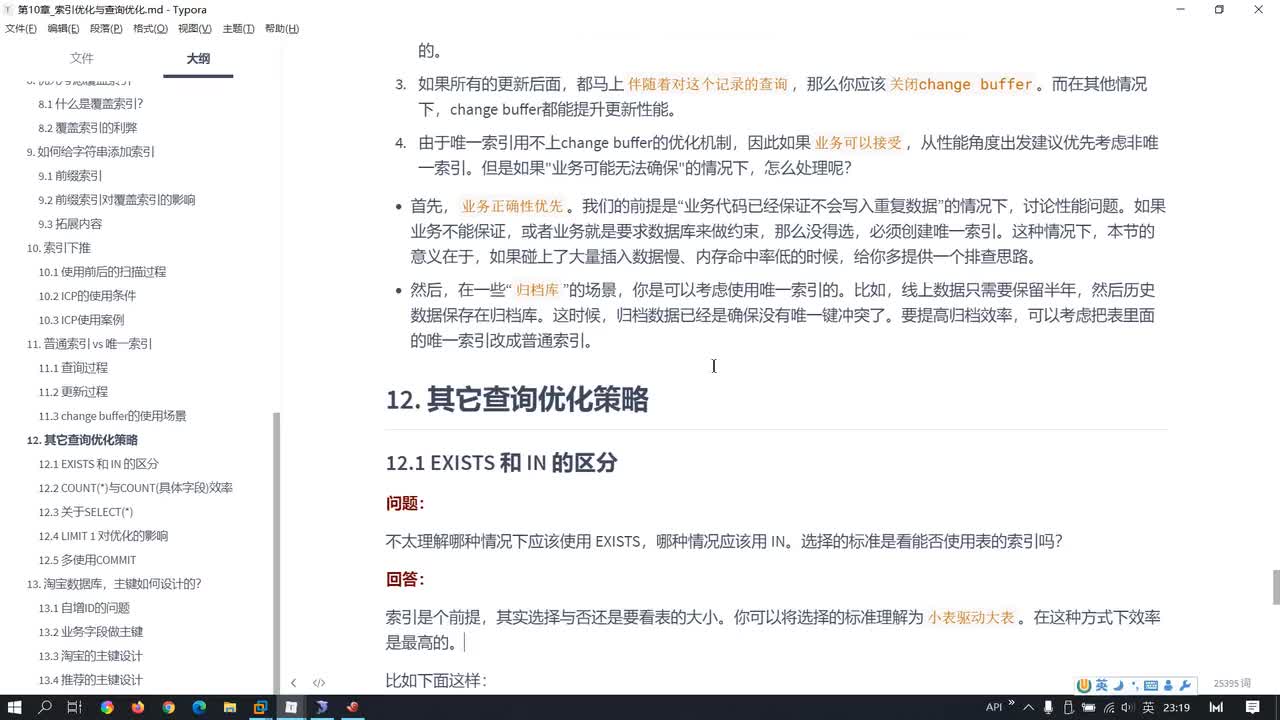Click highlighted text 小表驱动大表
Screen dimensions: 1280x720
[970, 618]
